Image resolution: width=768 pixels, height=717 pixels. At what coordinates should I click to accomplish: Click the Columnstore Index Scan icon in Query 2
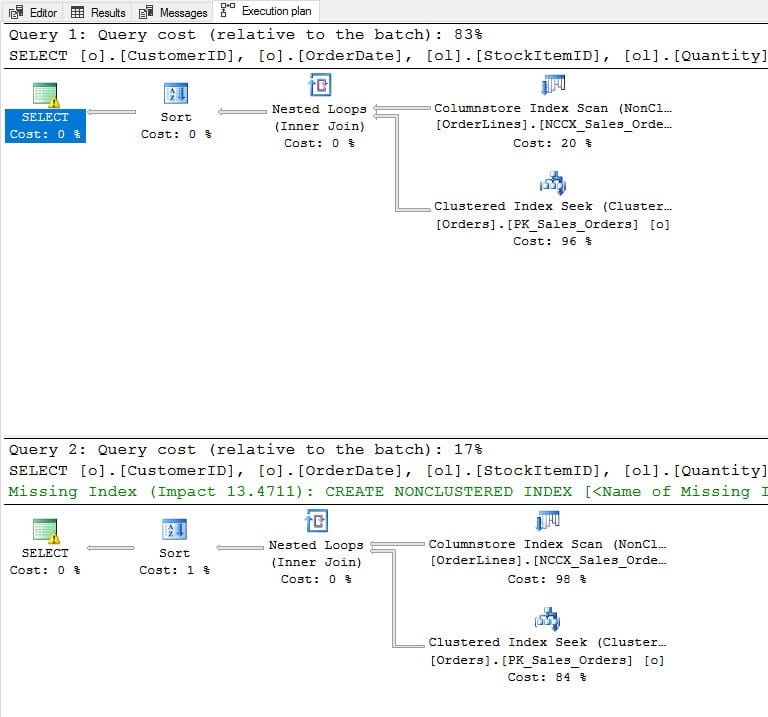point(548,521)
